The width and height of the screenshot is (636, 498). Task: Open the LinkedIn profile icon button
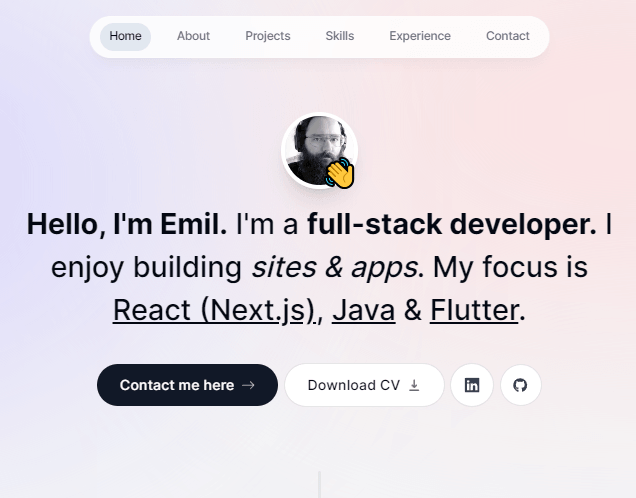(472, 385)
